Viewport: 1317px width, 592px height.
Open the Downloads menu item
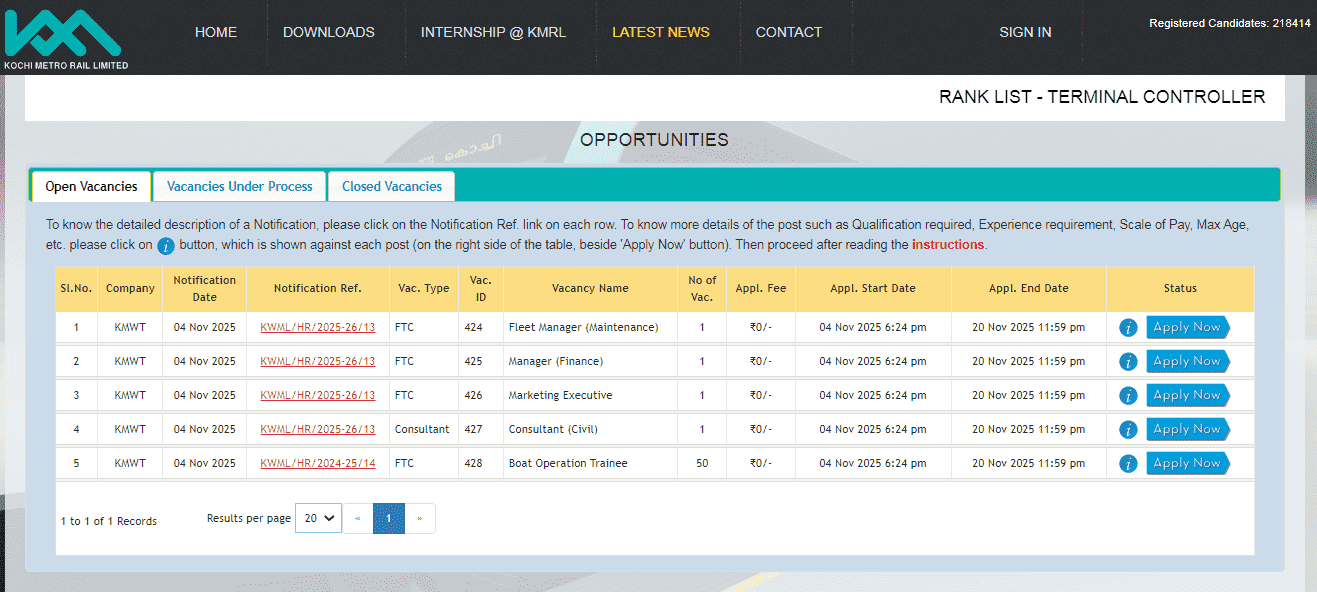coord(328,32)
